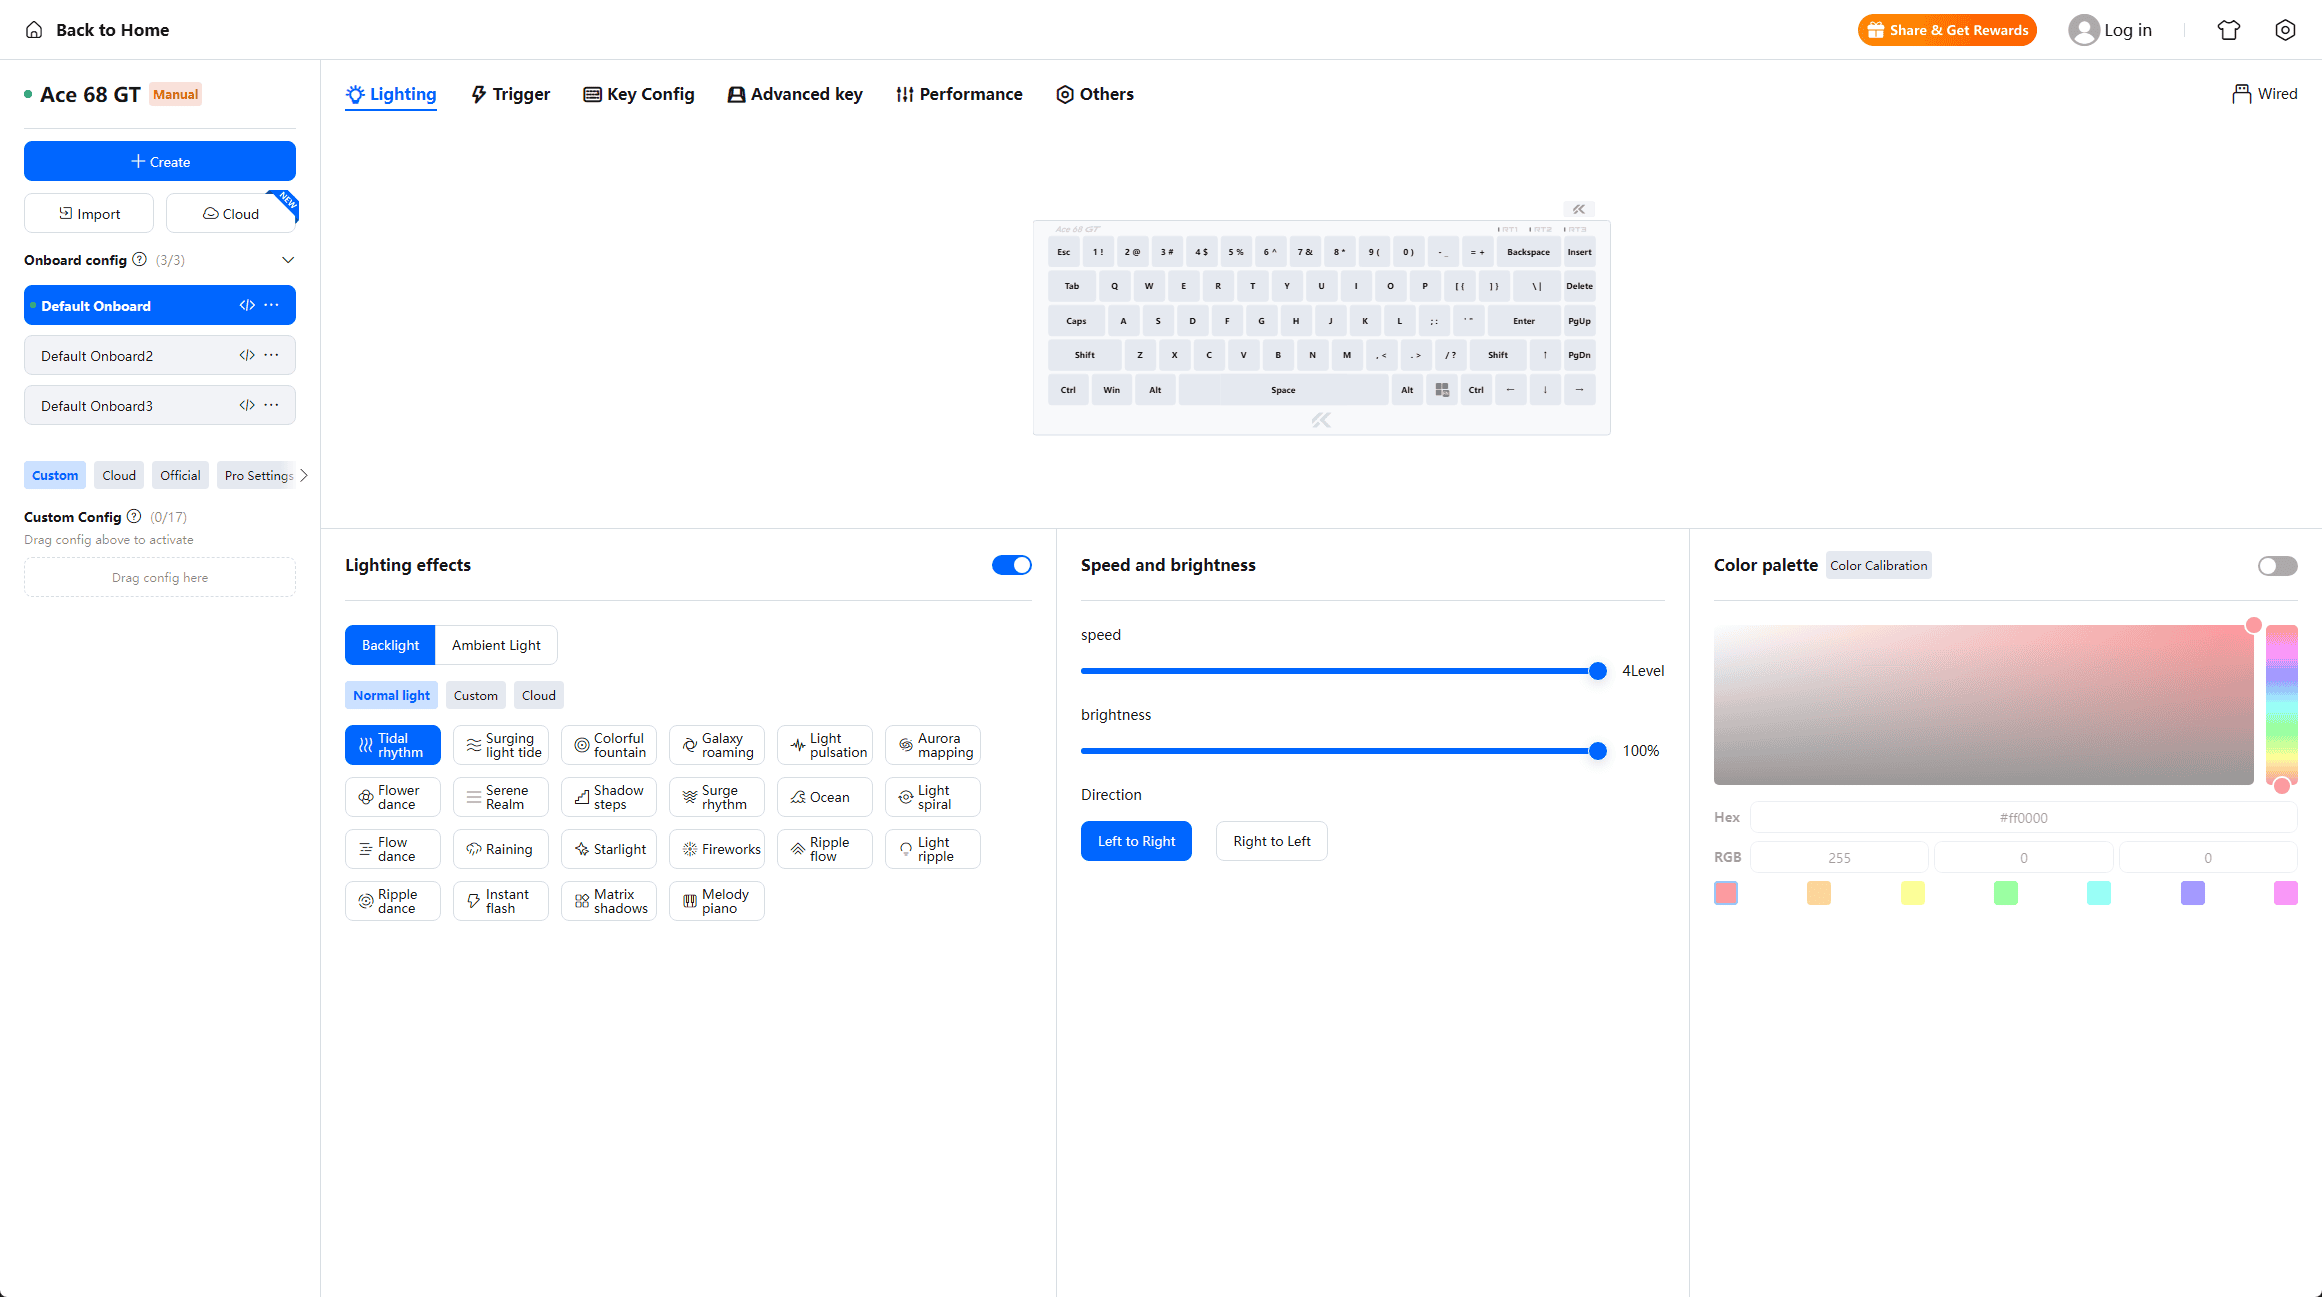2322x1297 pixels.
Task: Click the Import button
Action: tap(89, 213)
